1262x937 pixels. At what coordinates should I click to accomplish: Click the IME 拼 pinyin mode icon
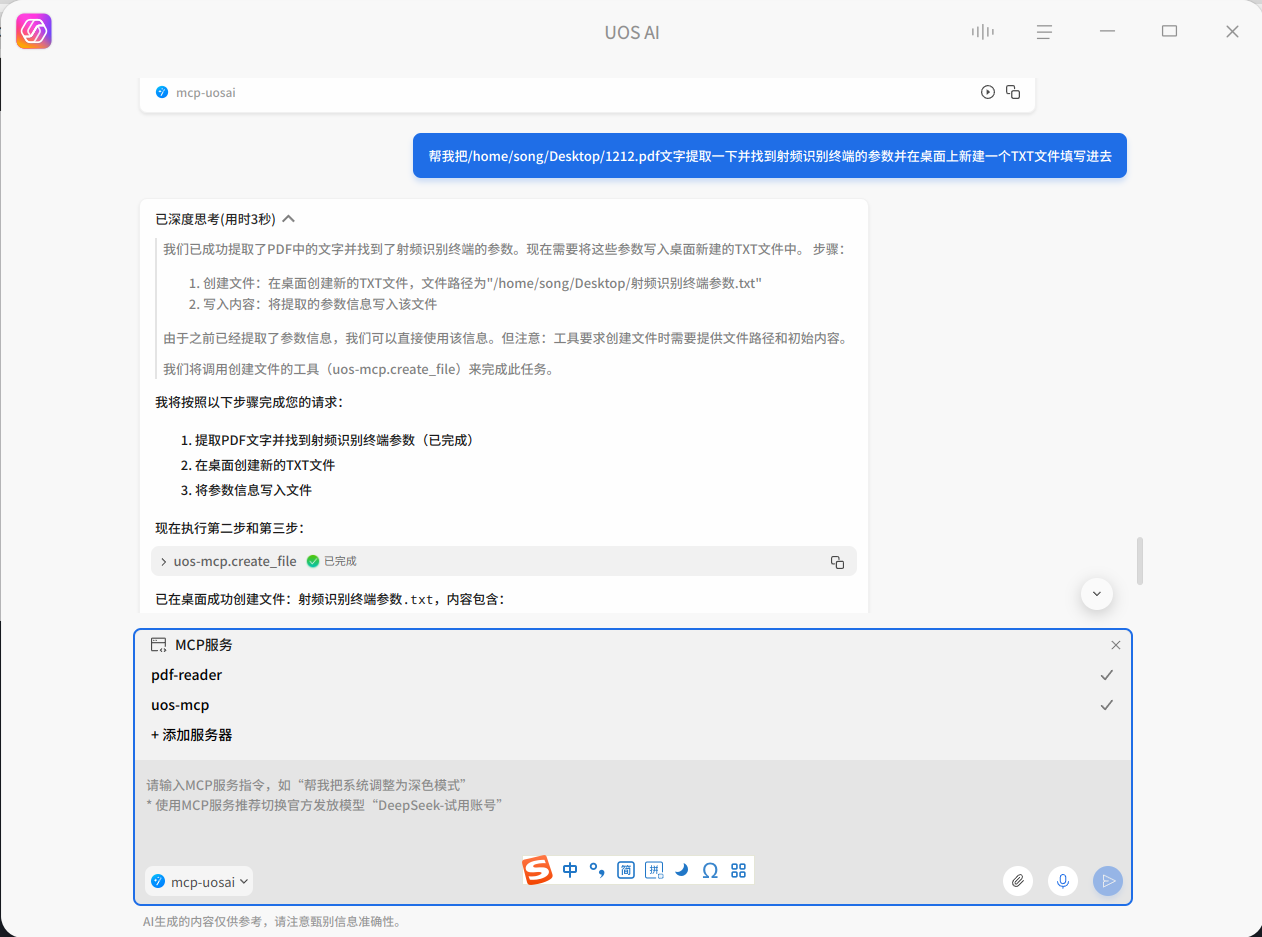(x=654, y=870)
